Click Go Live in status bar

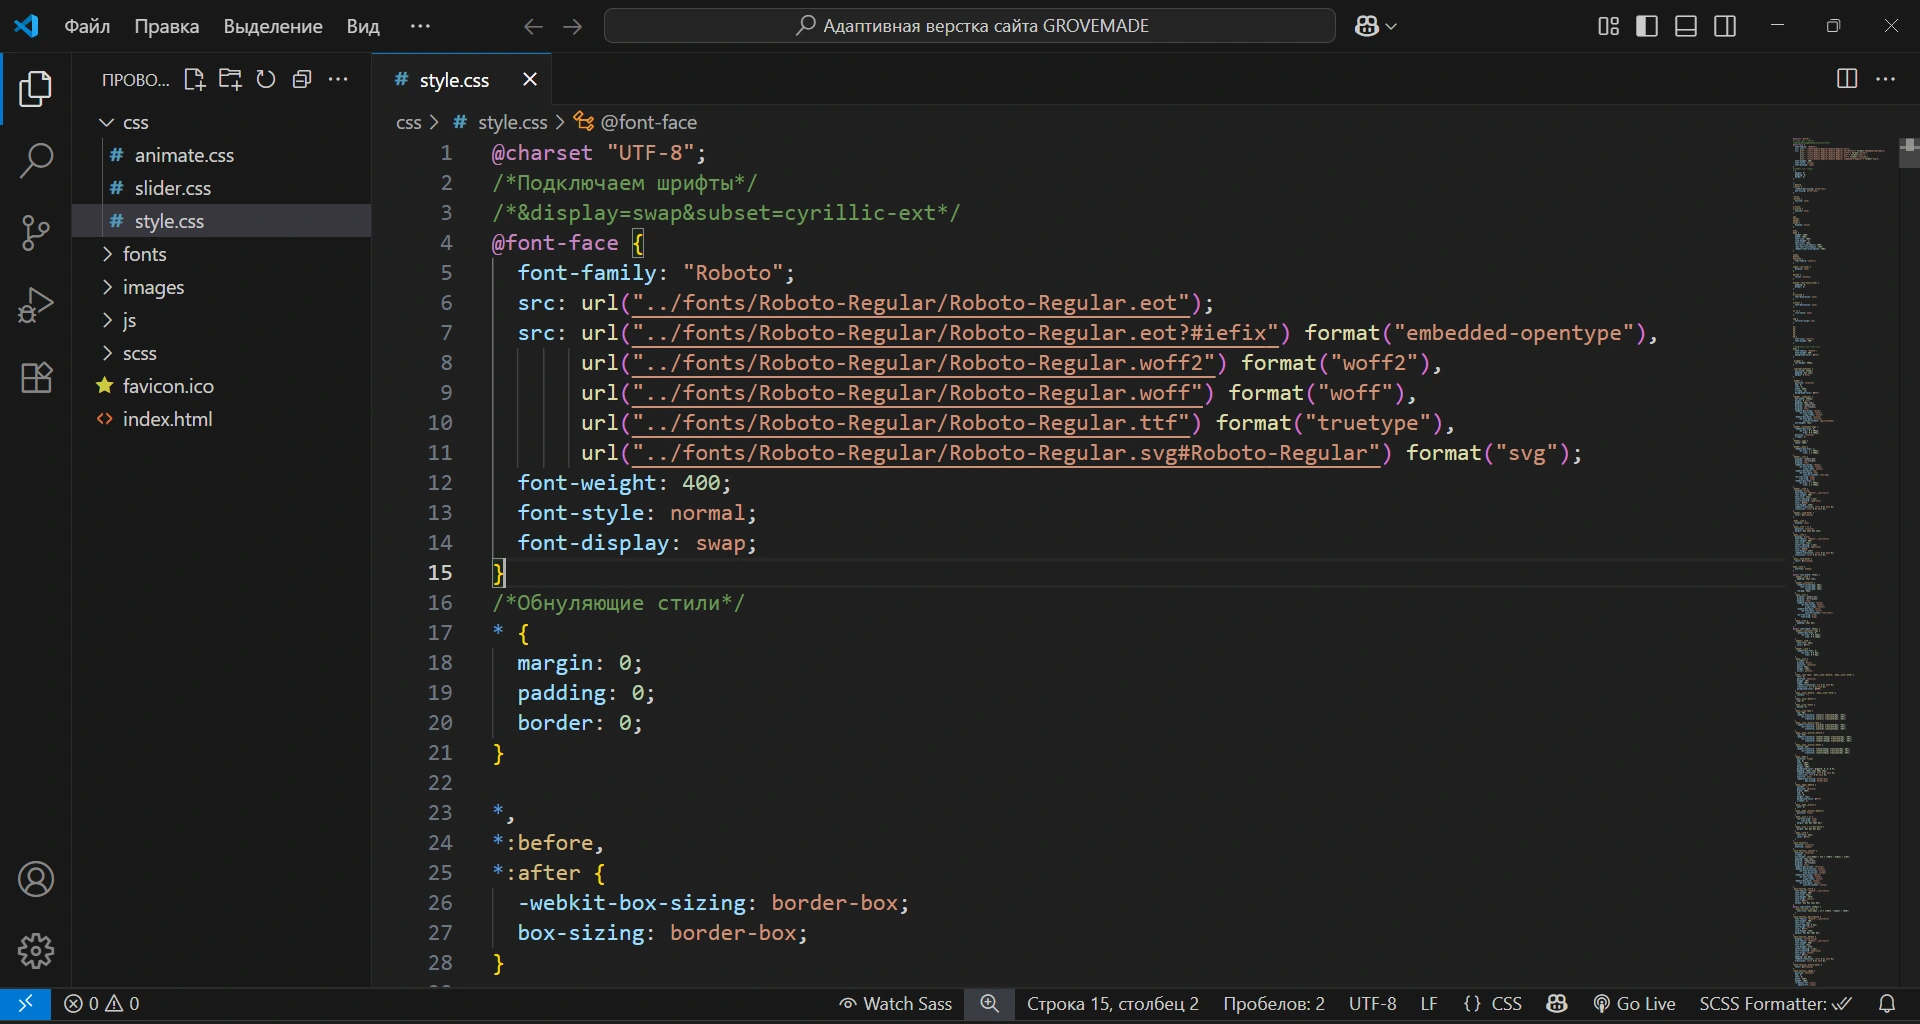pos(1634,1003)
